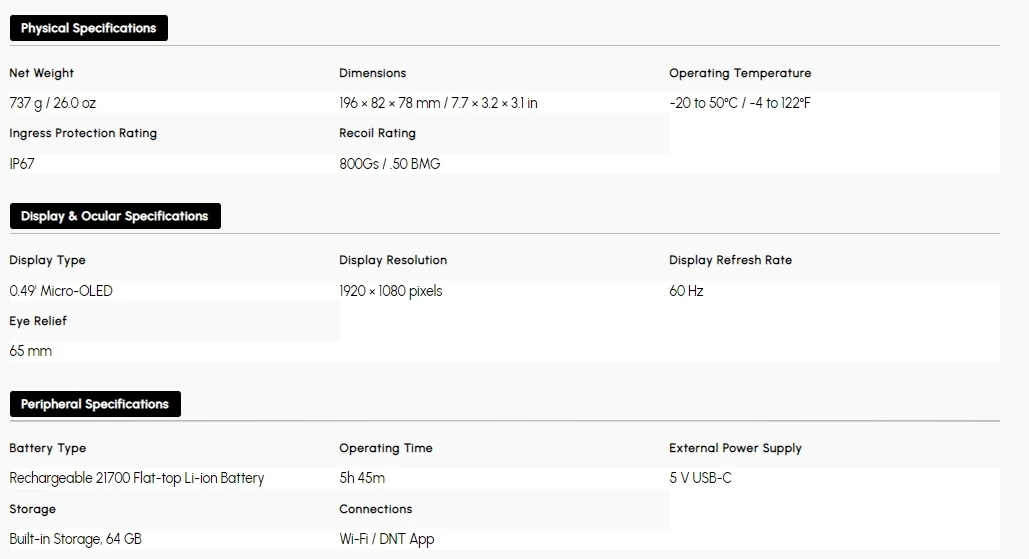The image size is (1029, 559).
Task: Click the Rechargeable 21700 Flat-top Li-ion Battery value
Action: (x=136, y=478)
